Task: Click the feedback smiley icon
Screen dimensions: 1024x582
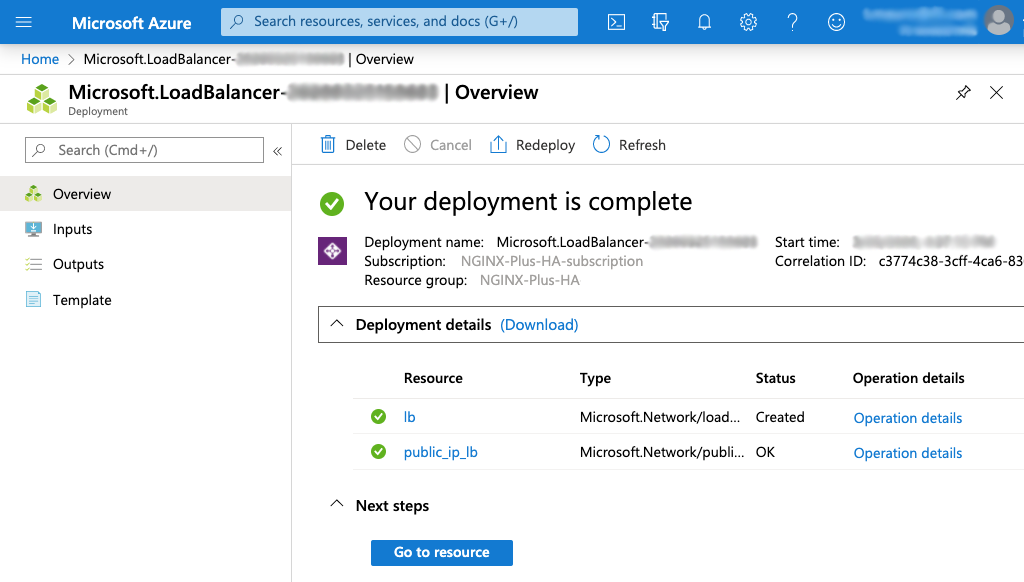Action: (x=836, y=22)
